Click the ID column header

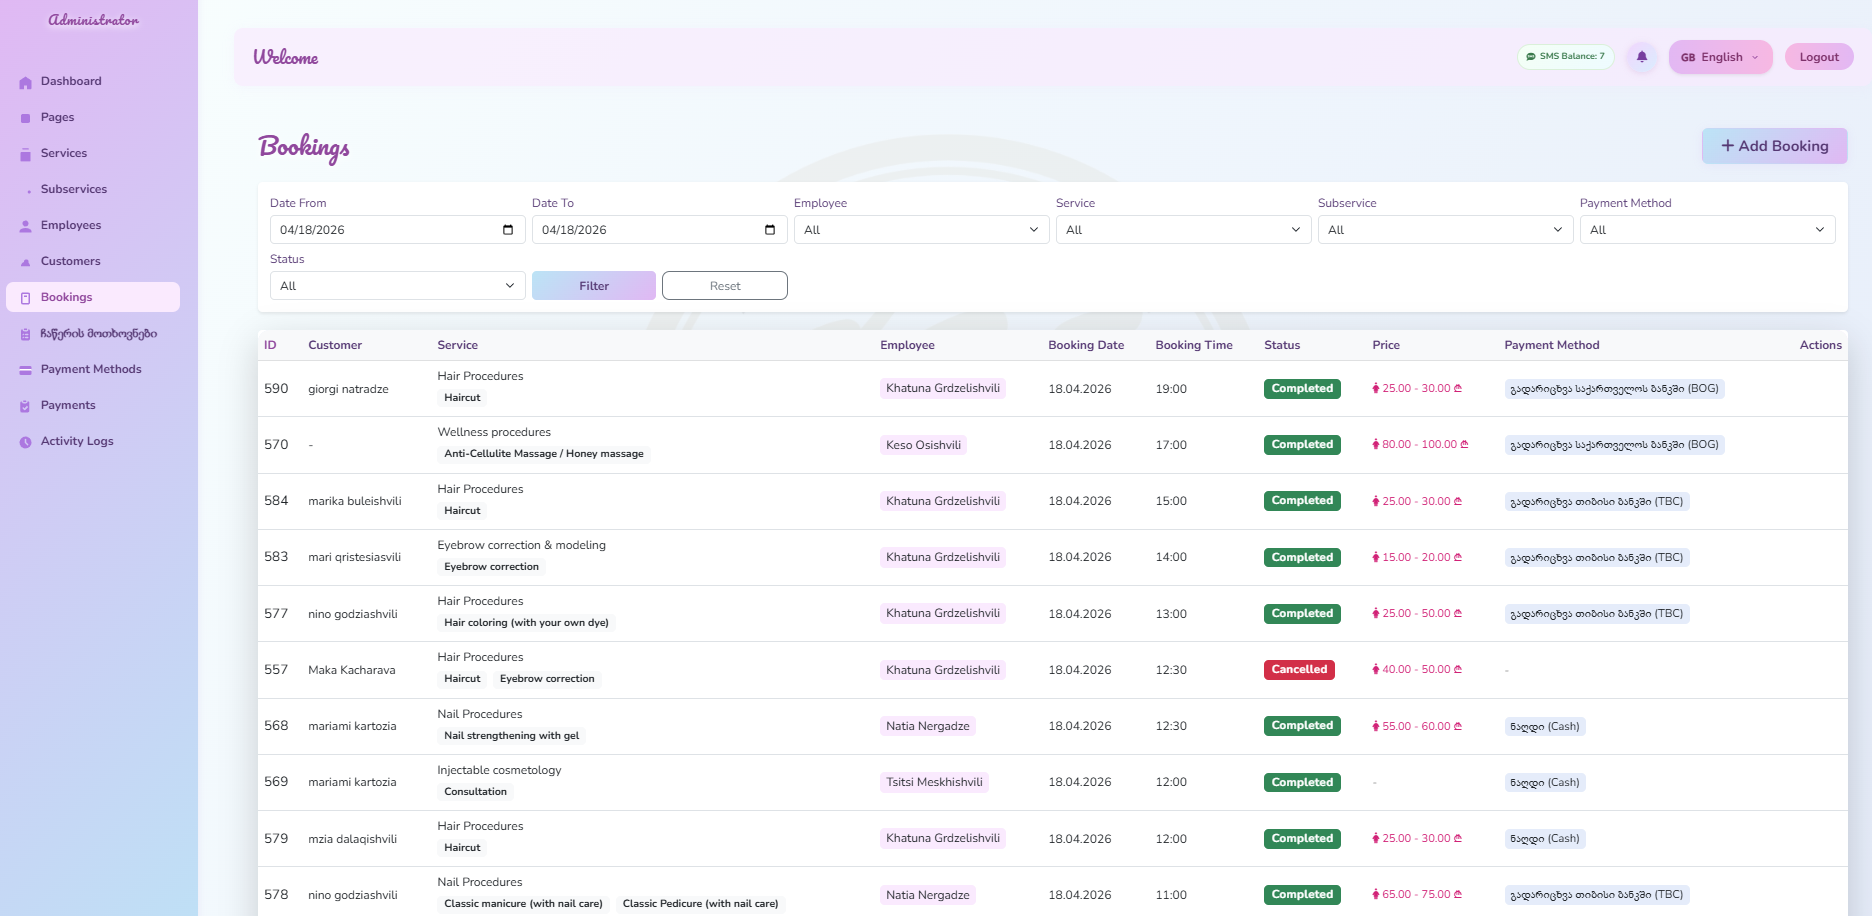[x=270, y=345]
